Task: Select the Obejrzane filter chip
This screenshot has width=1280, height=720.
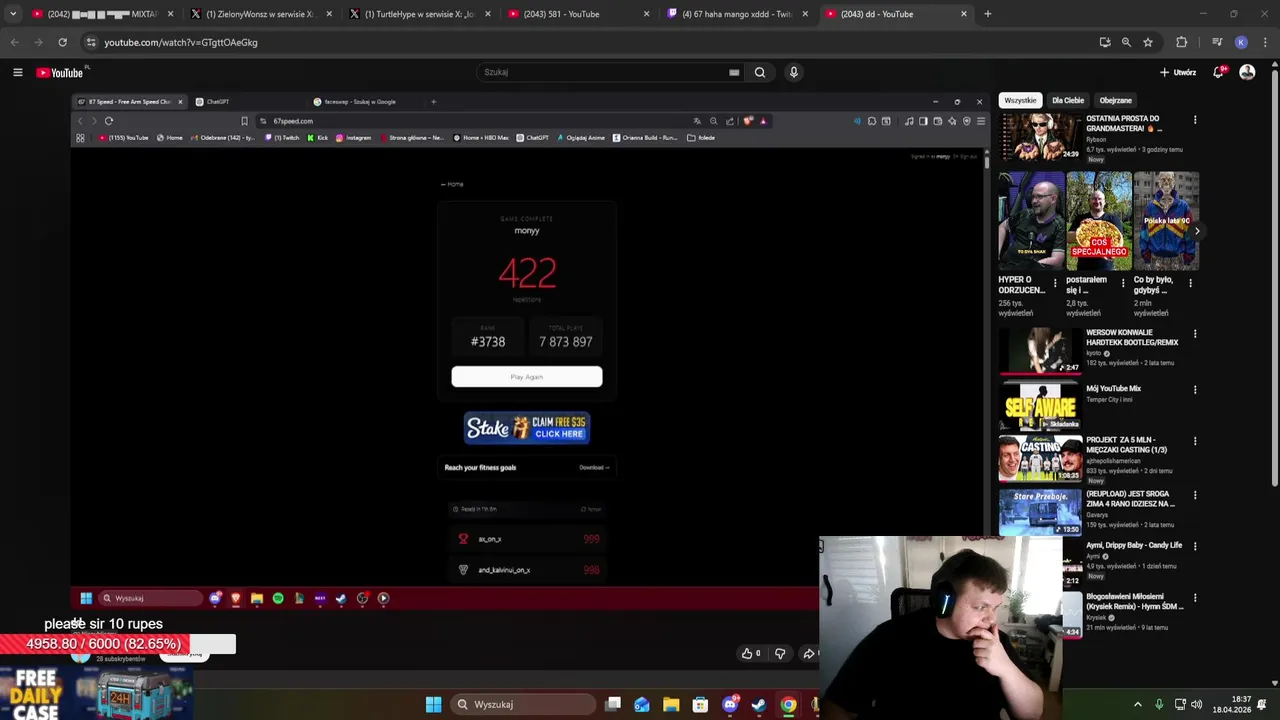Action: click(x=1116, y=100)
